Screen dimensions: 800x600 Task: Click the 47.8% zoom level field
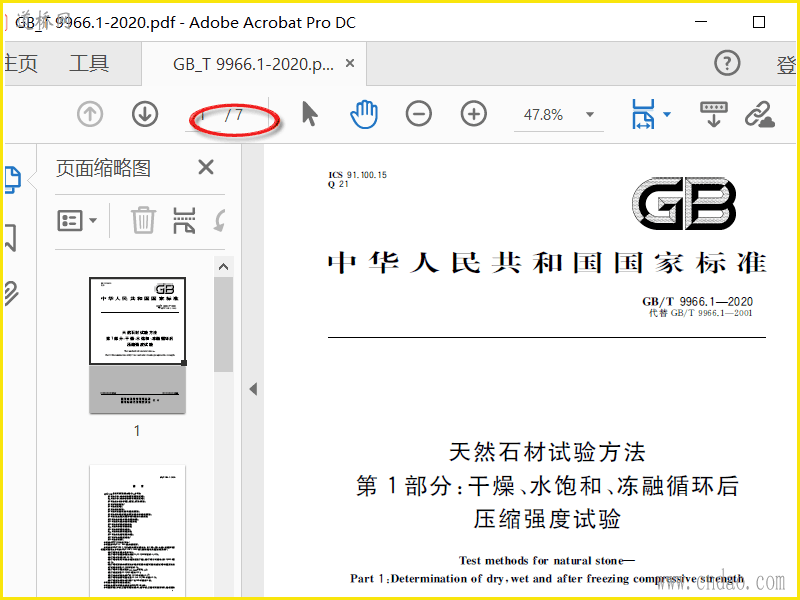coord(544,115)
